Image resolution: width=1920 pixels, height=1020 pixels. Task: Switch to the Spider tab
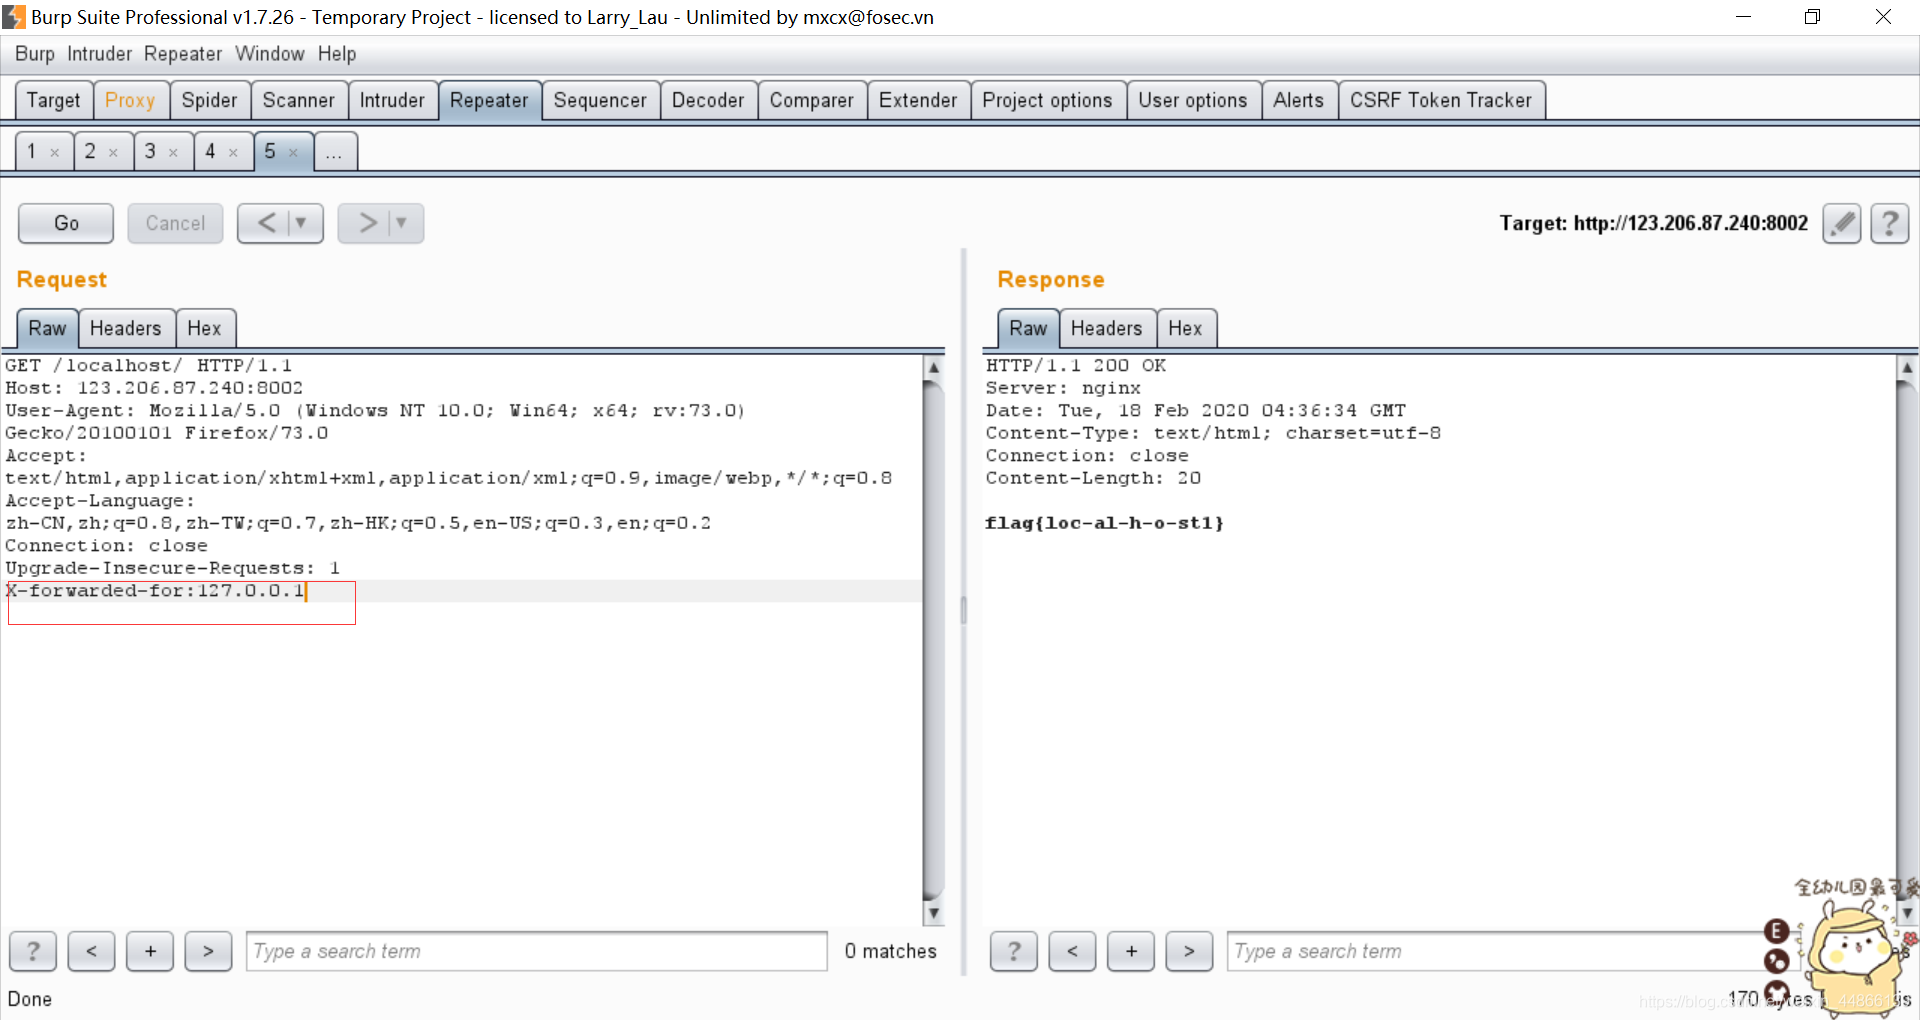tap(210, 100)
